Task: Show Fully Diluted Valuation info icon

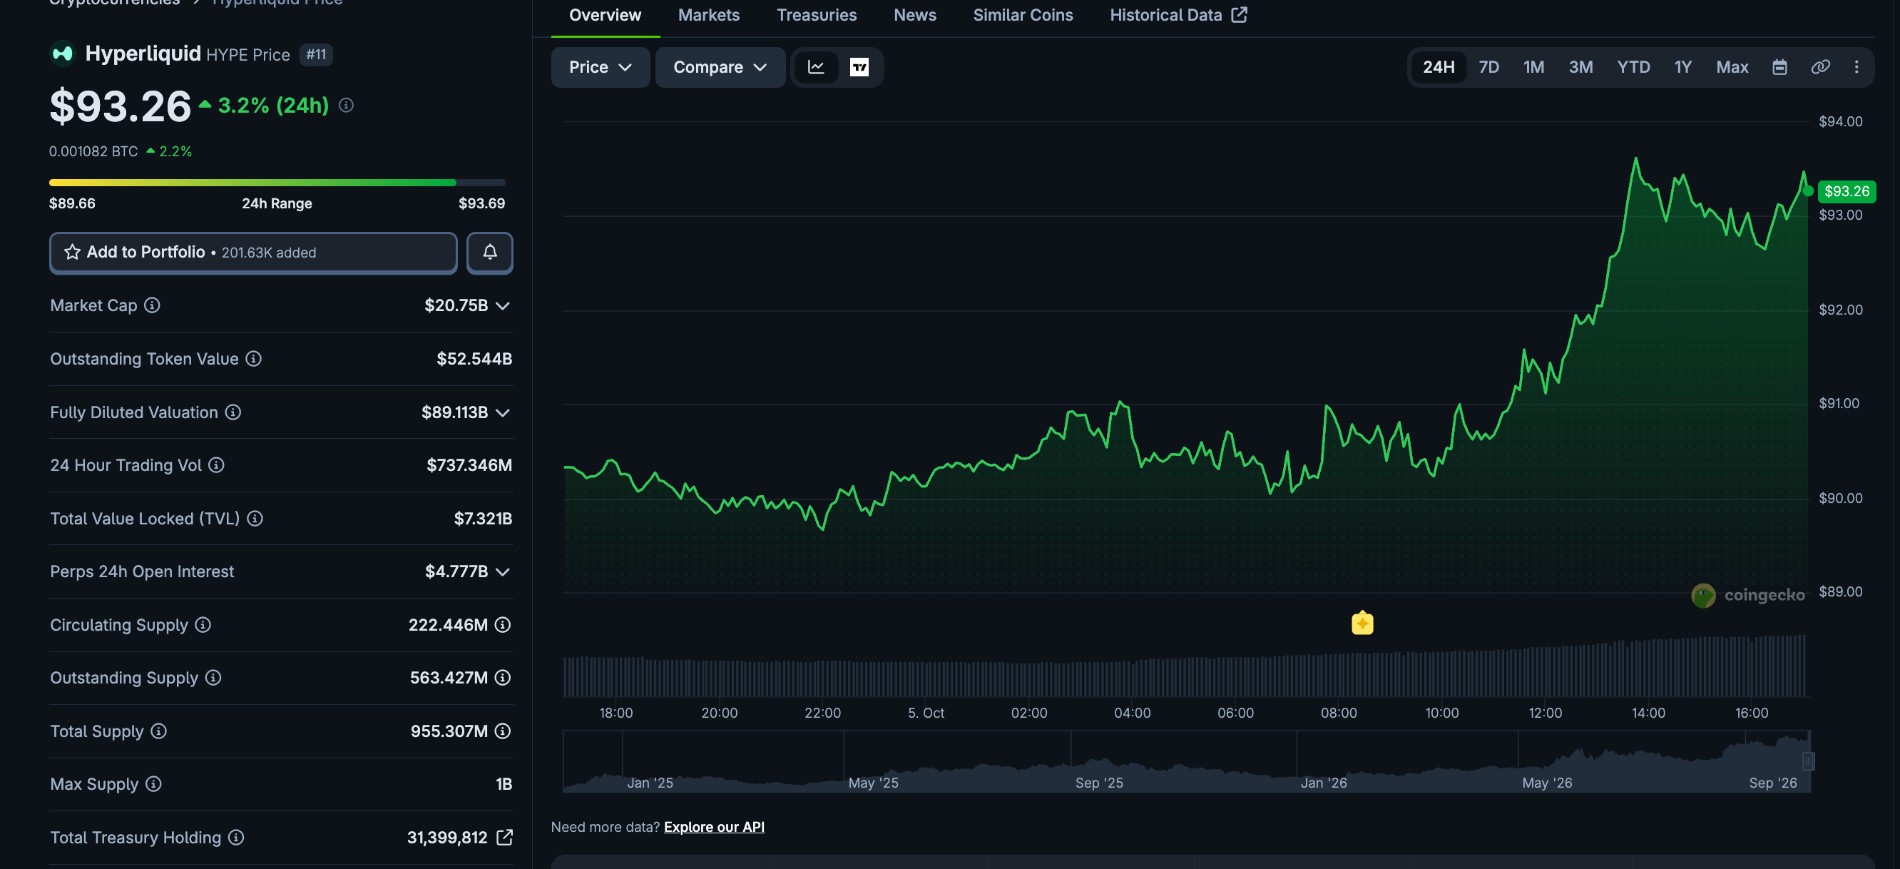Action: [x=233, y=412]
